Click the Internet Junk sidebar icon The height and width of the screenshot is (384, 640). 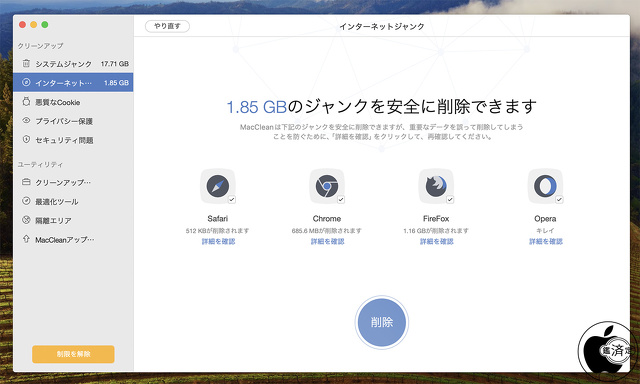pyautogui.click(x=26, y=82)
